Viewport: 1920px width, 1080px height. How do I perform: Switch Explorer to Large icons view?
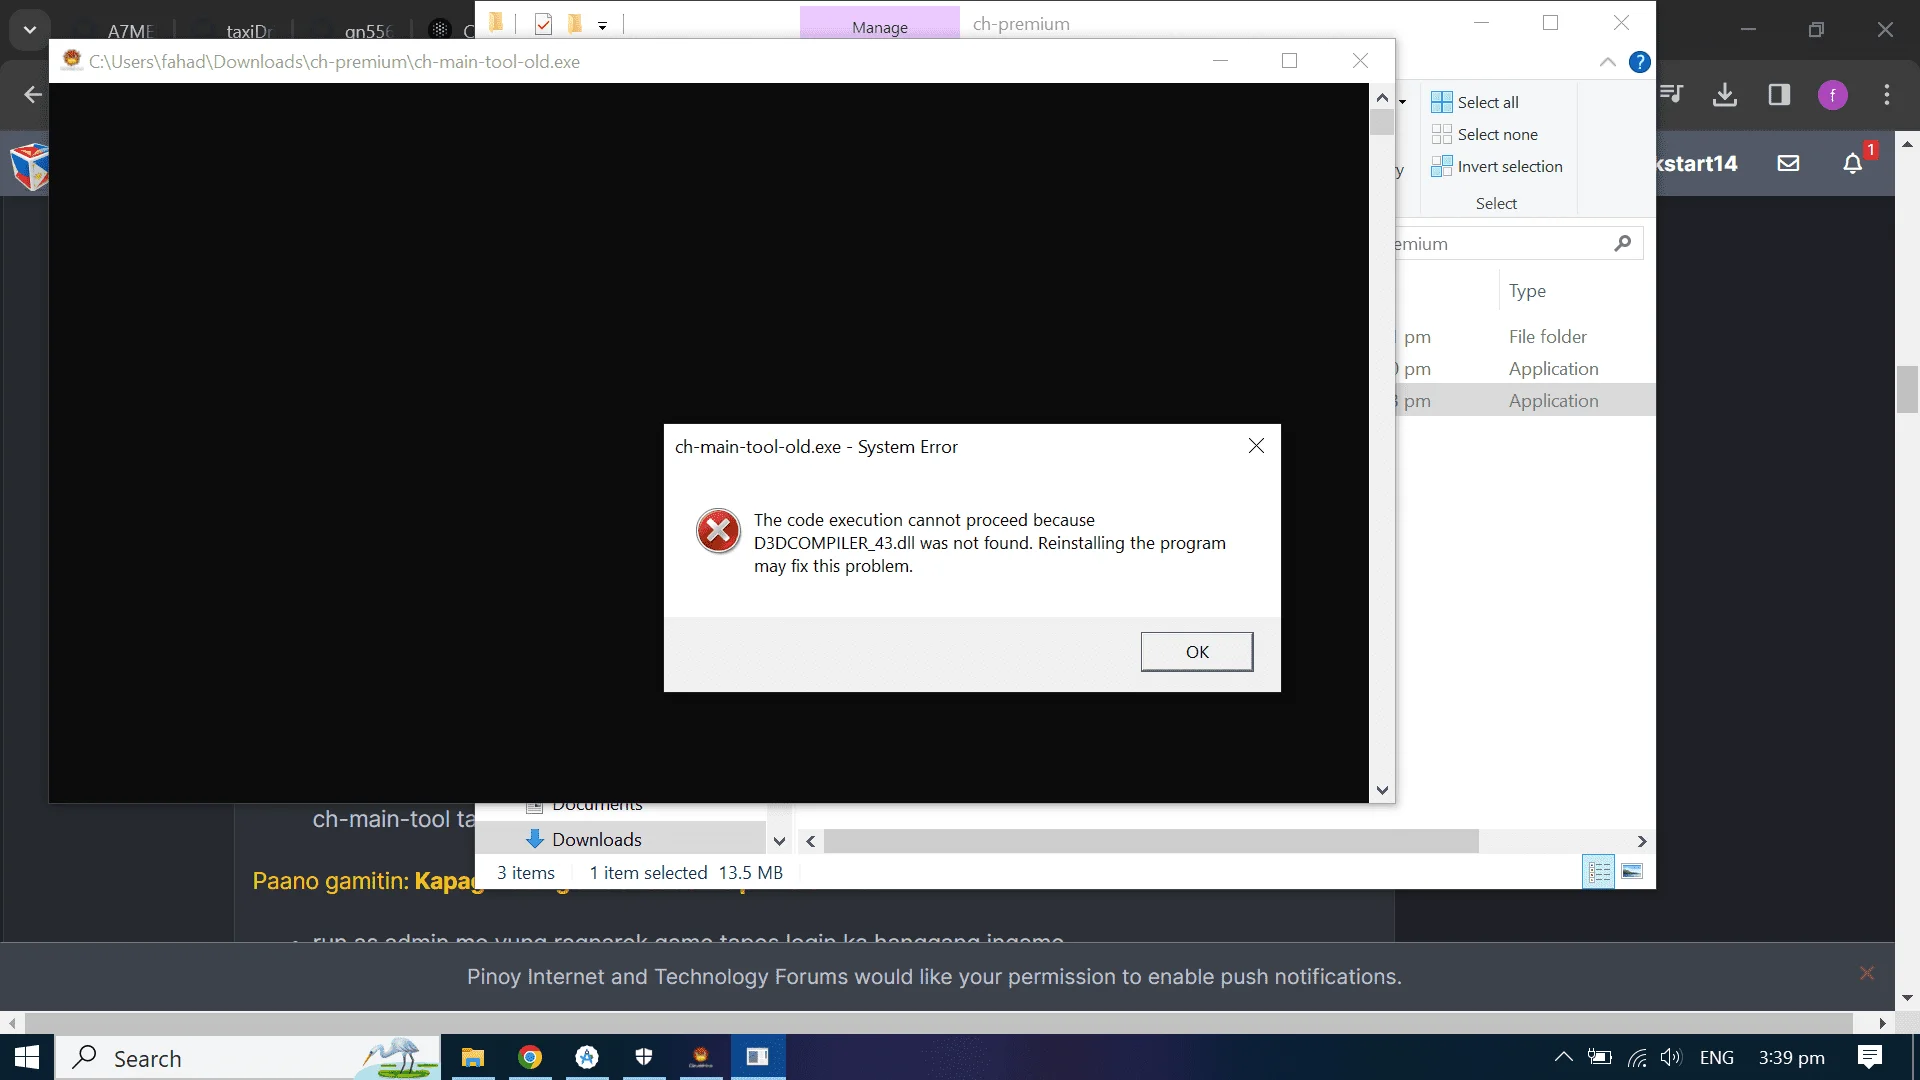click(1632, 872)
